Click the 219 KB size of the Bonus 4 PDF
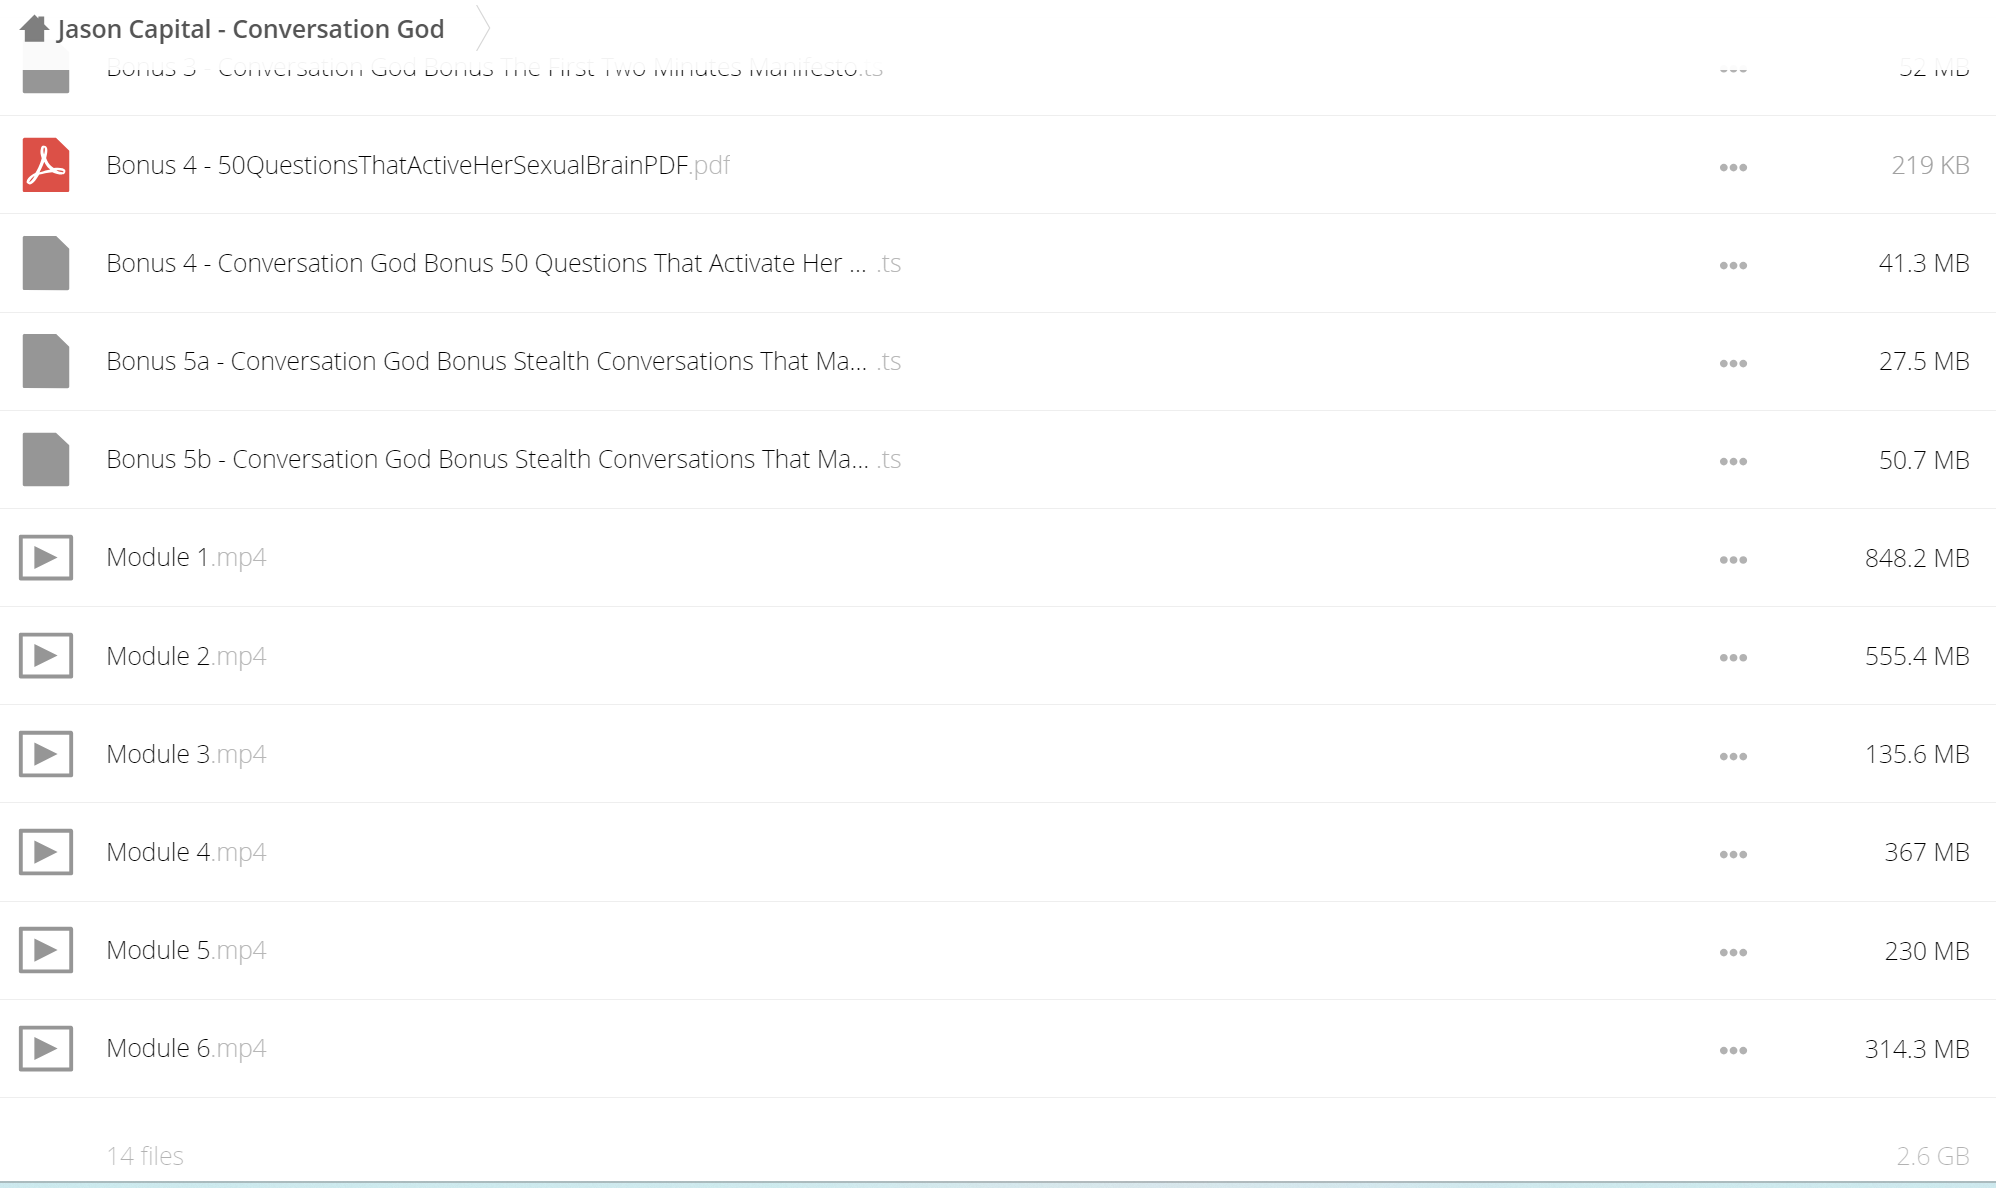The height and width of the screenshot is (1188, 1996). (1930, 165)
